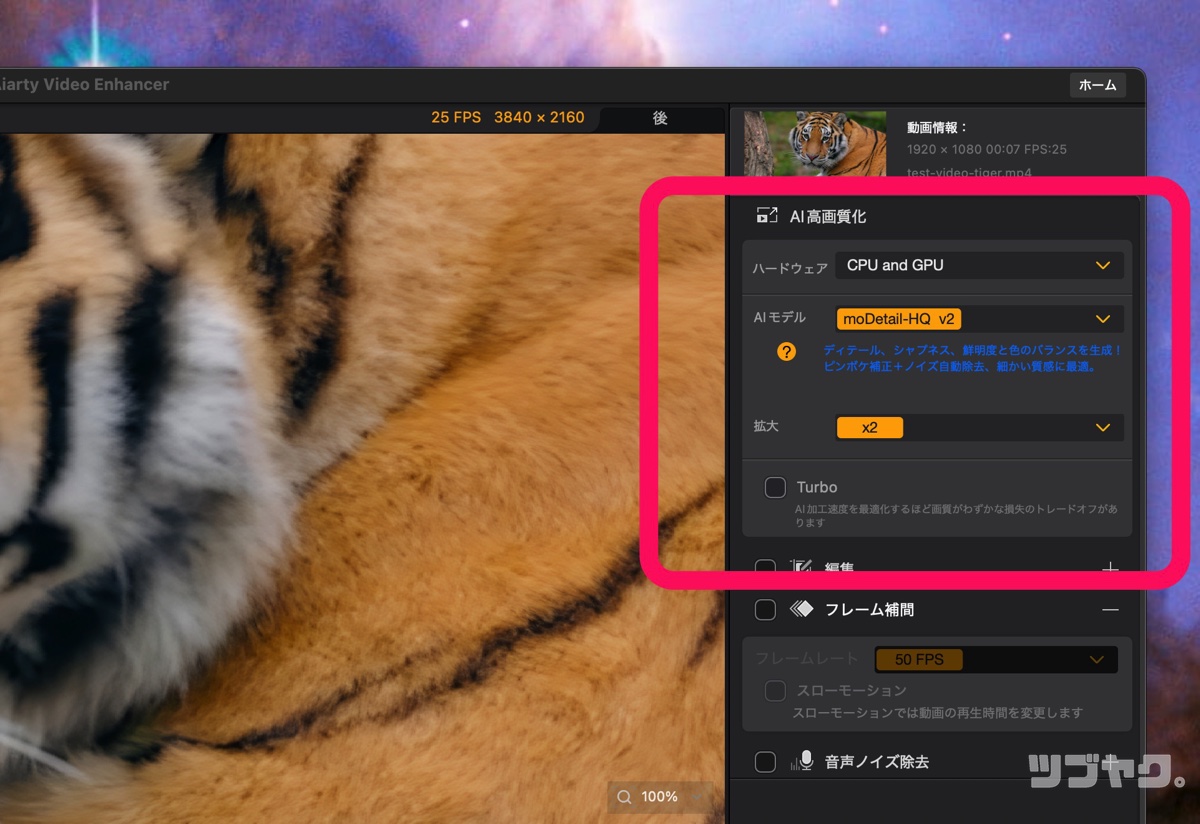Toggle the 音声ノイズ除去 checkbox
The height and width of the screenshot is (824, 1200).
pos(765,762)
